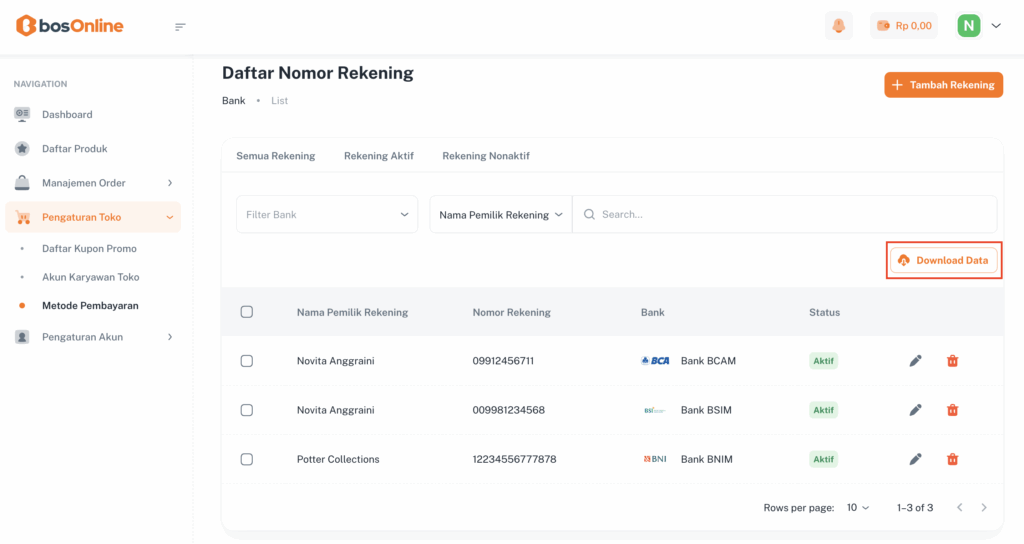Open the Filter Bank dropdown
The width and height of the screenshot is (1024, 544).
327,215
